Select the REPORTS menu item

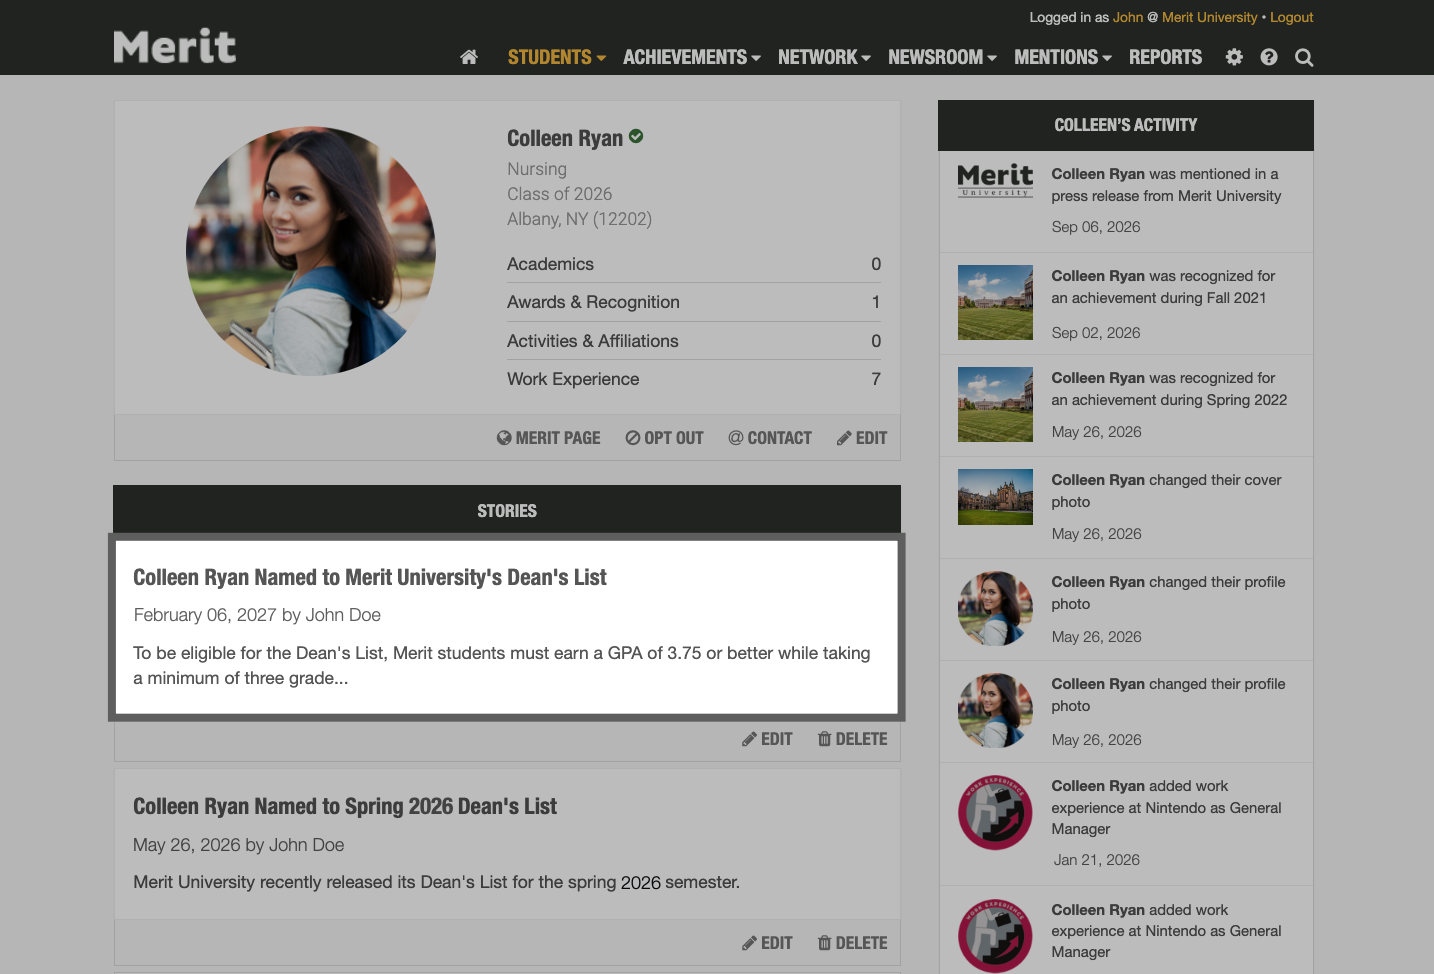point(1165,57)
